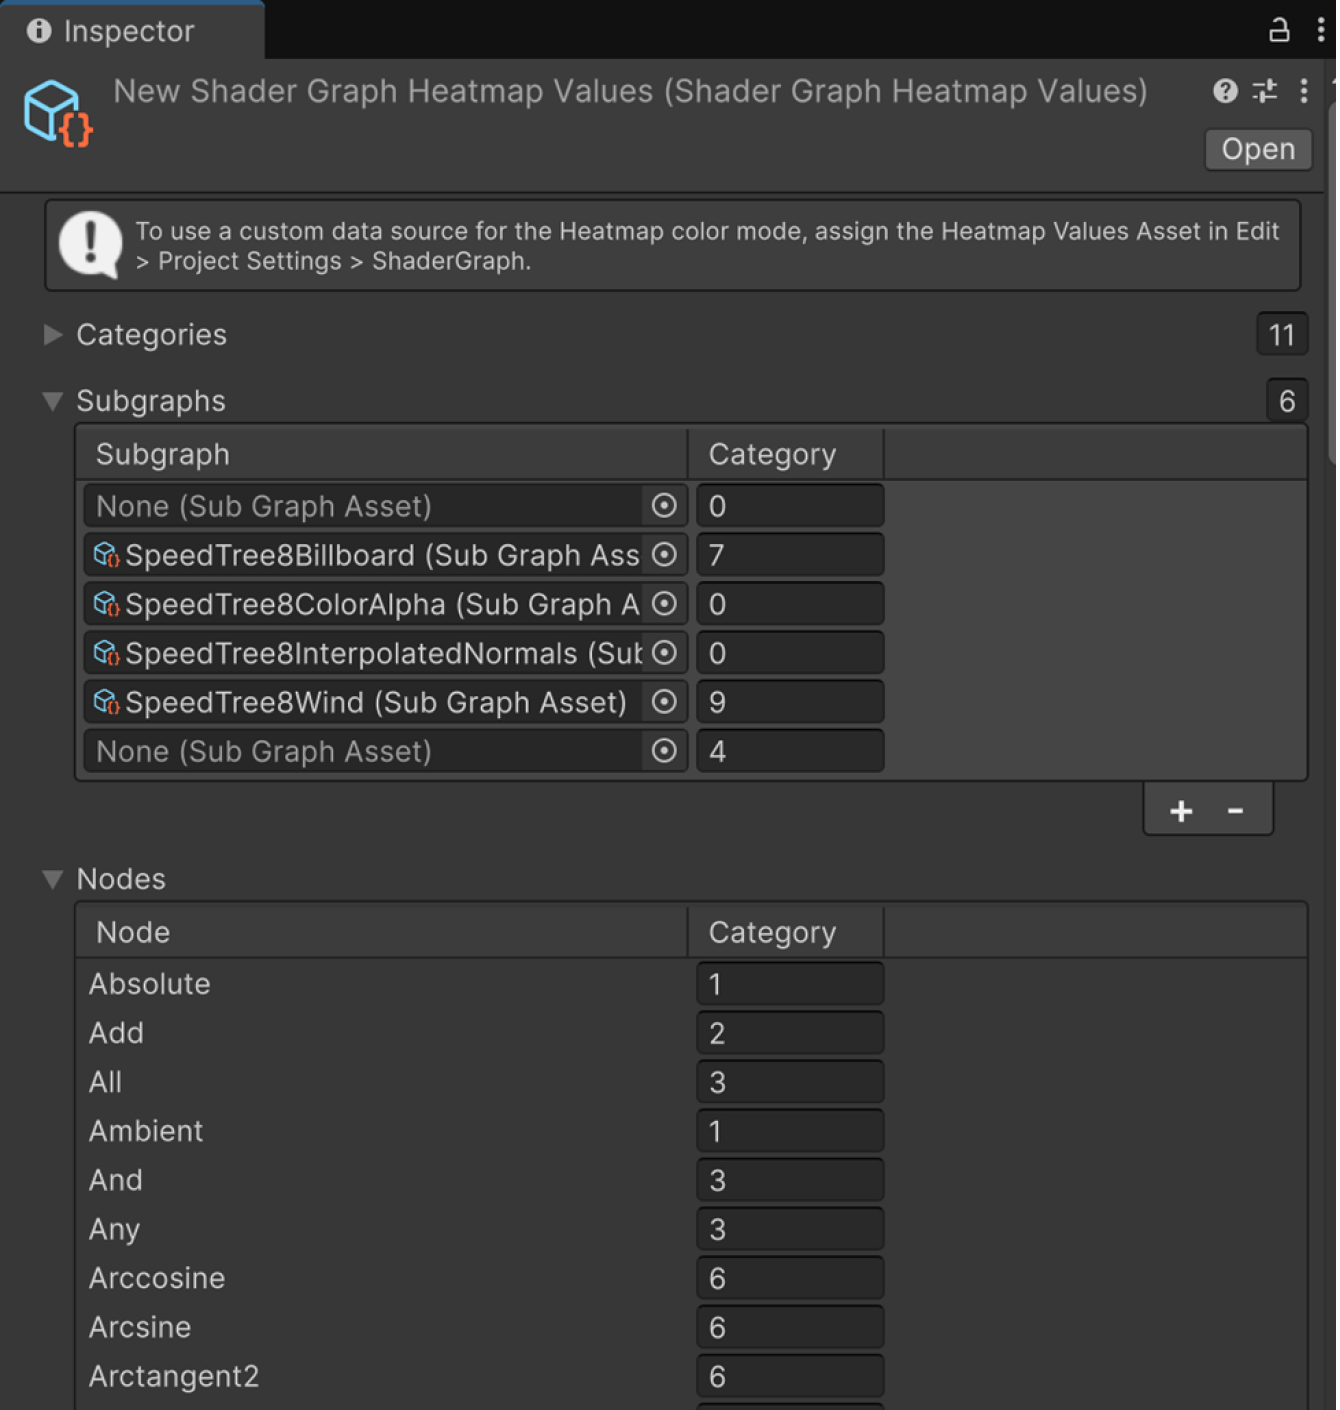Select the last None (Sub Graph Asset) field
The image size is (1340, 1410).
coord(385,751)
